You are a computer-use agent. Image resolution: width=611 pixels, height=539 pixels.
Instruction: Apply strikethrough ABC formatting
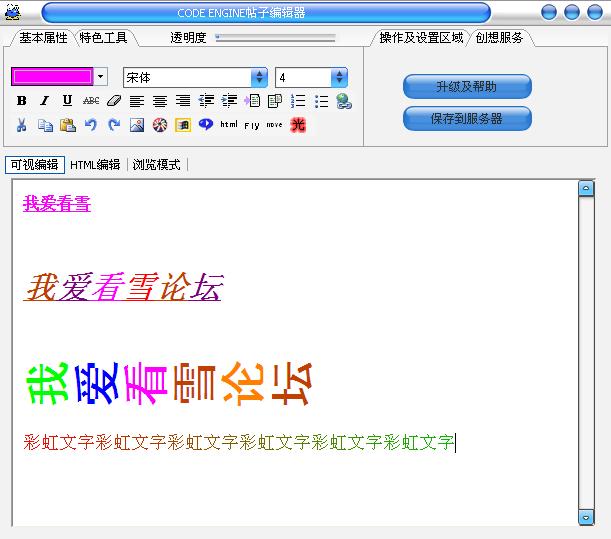click(x=91, y=101)
